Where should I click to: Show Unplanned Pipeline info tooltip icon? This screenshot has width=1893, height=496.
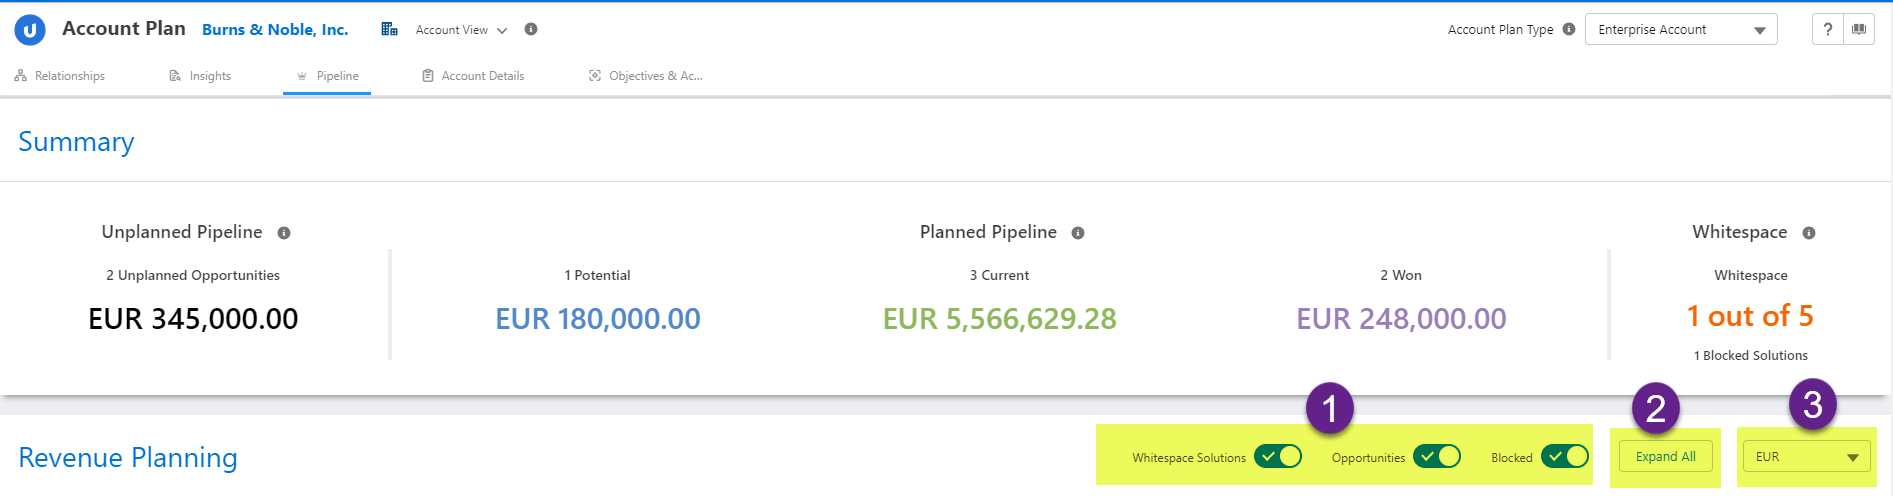point(284,233)
